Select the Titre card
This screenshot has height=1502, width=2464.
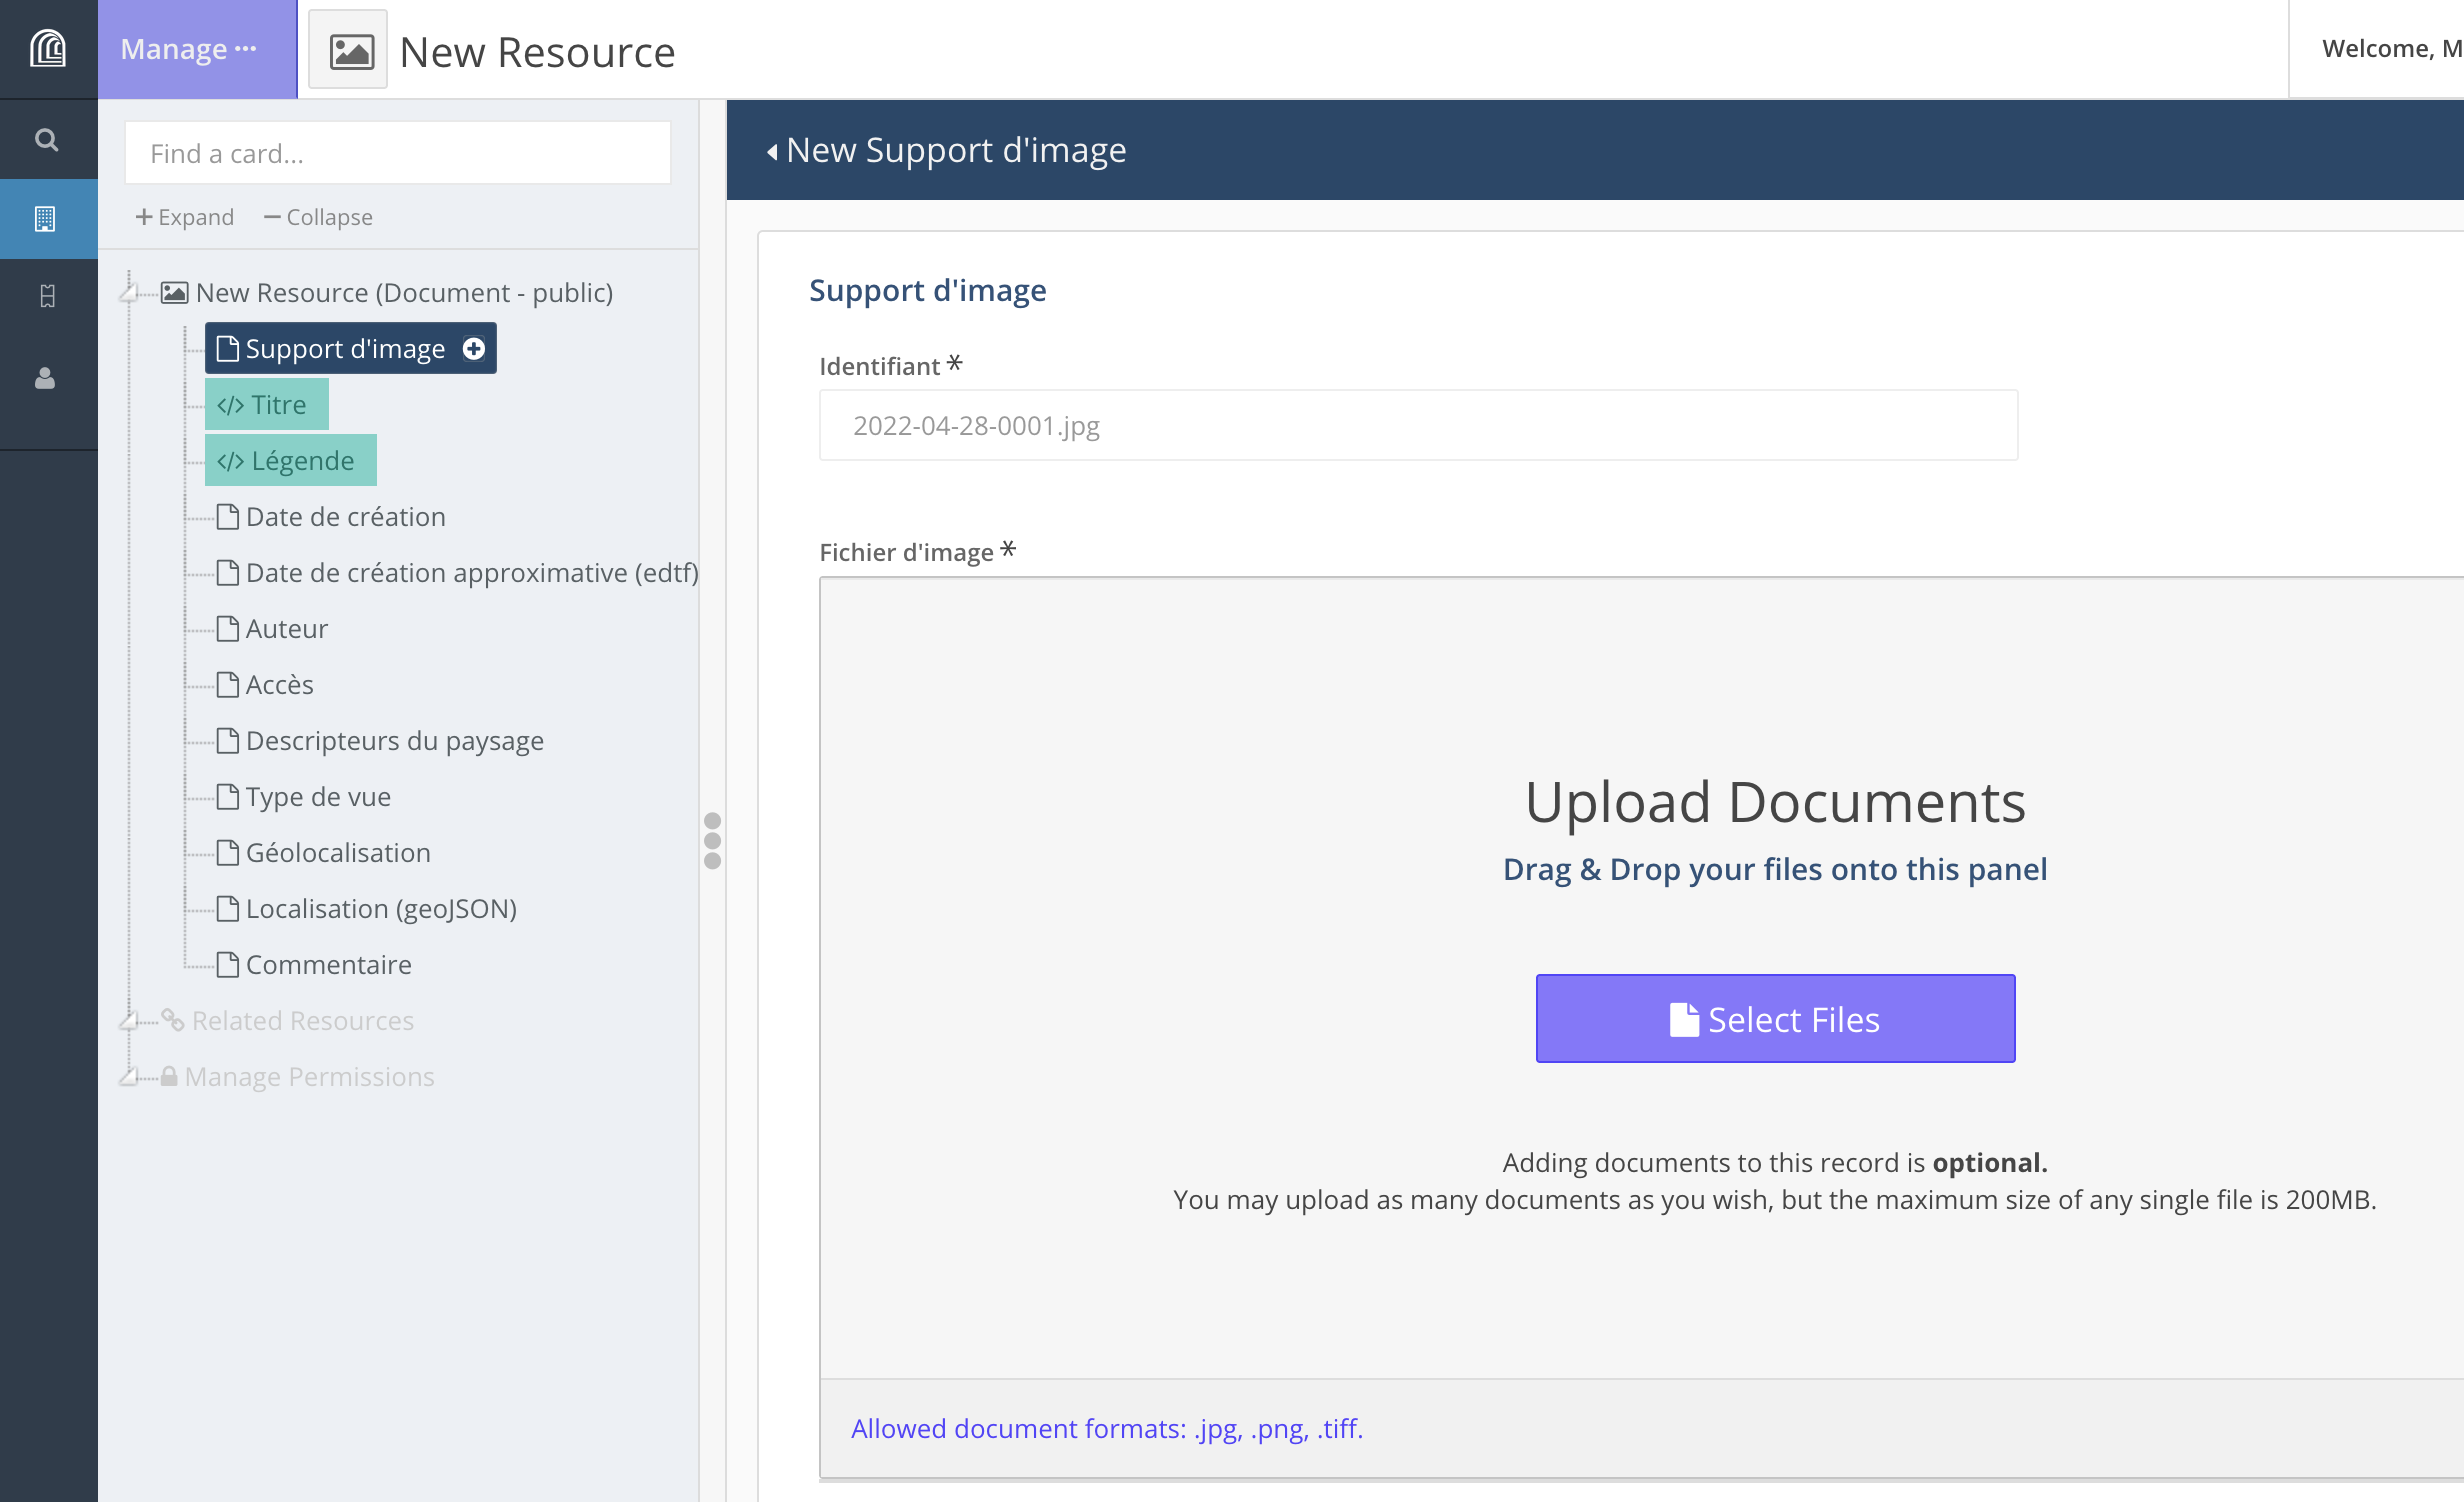(x=266, y=404)
